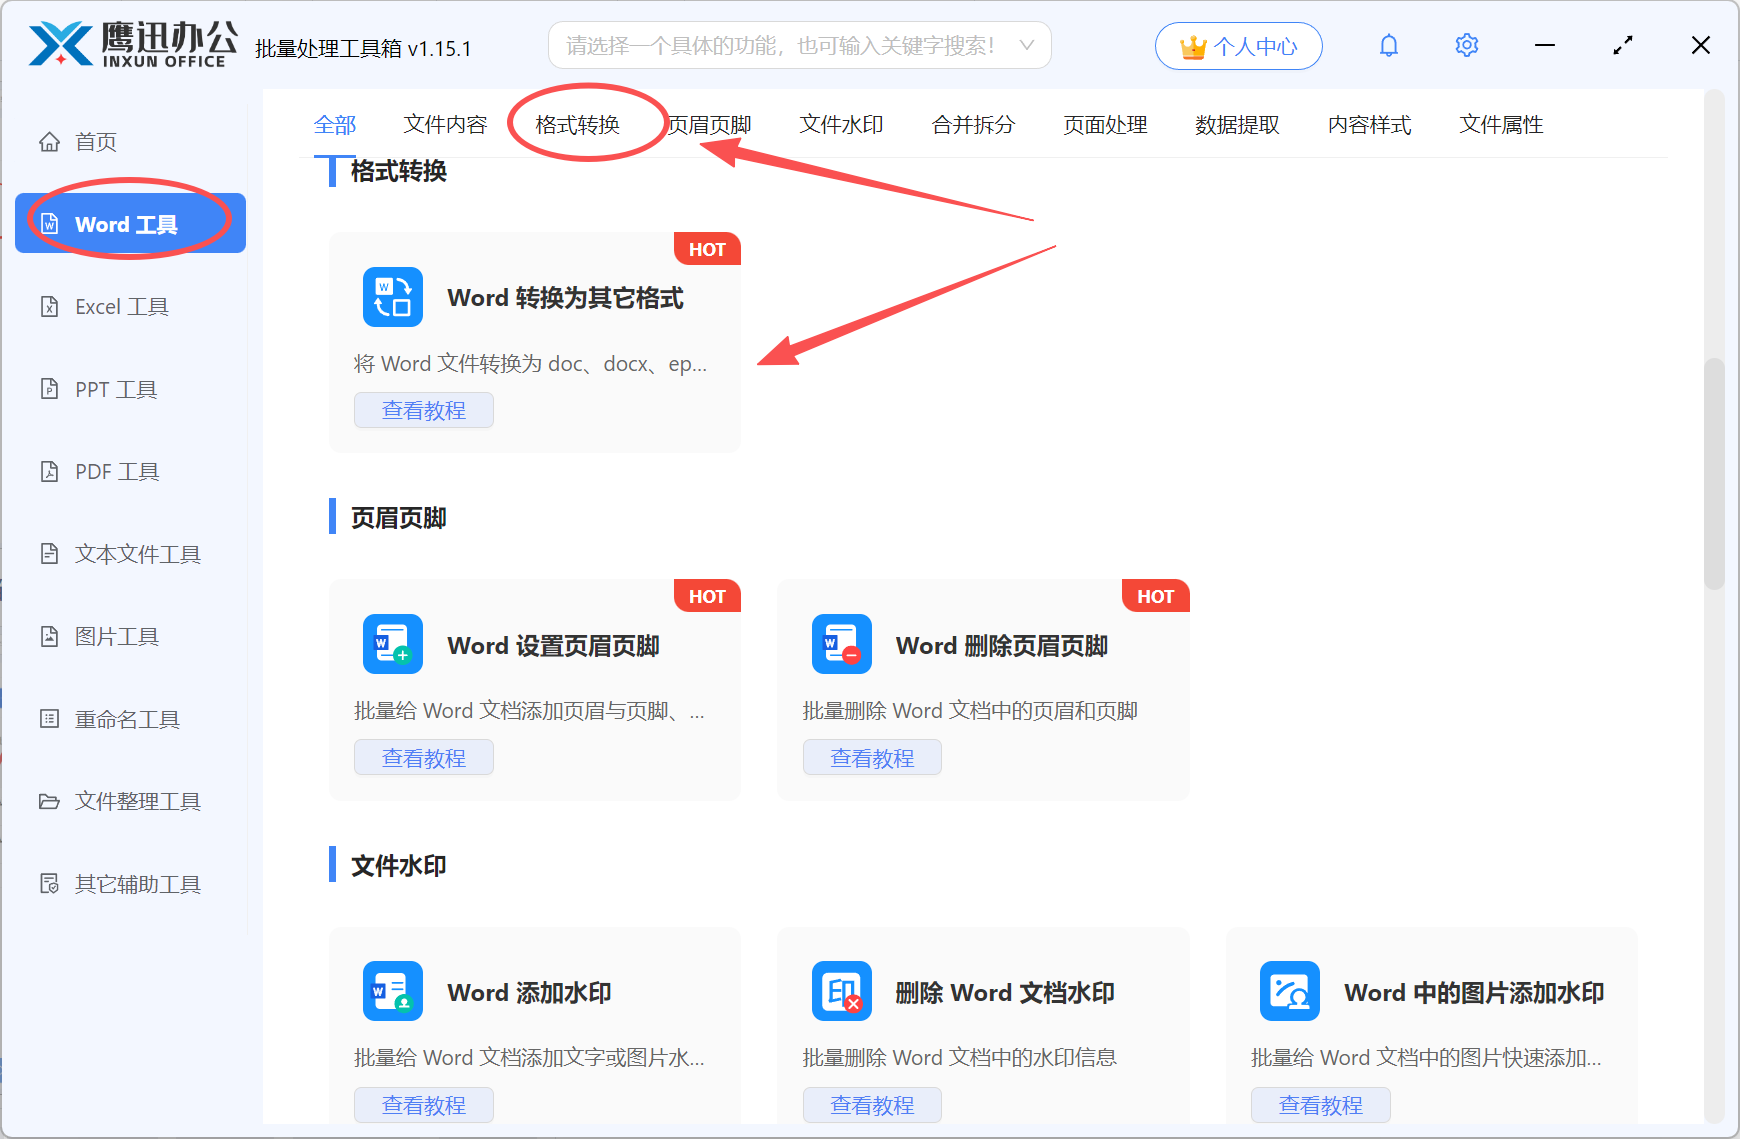
Task: Open 个人中心
Action: click(x=1238, y=45)
